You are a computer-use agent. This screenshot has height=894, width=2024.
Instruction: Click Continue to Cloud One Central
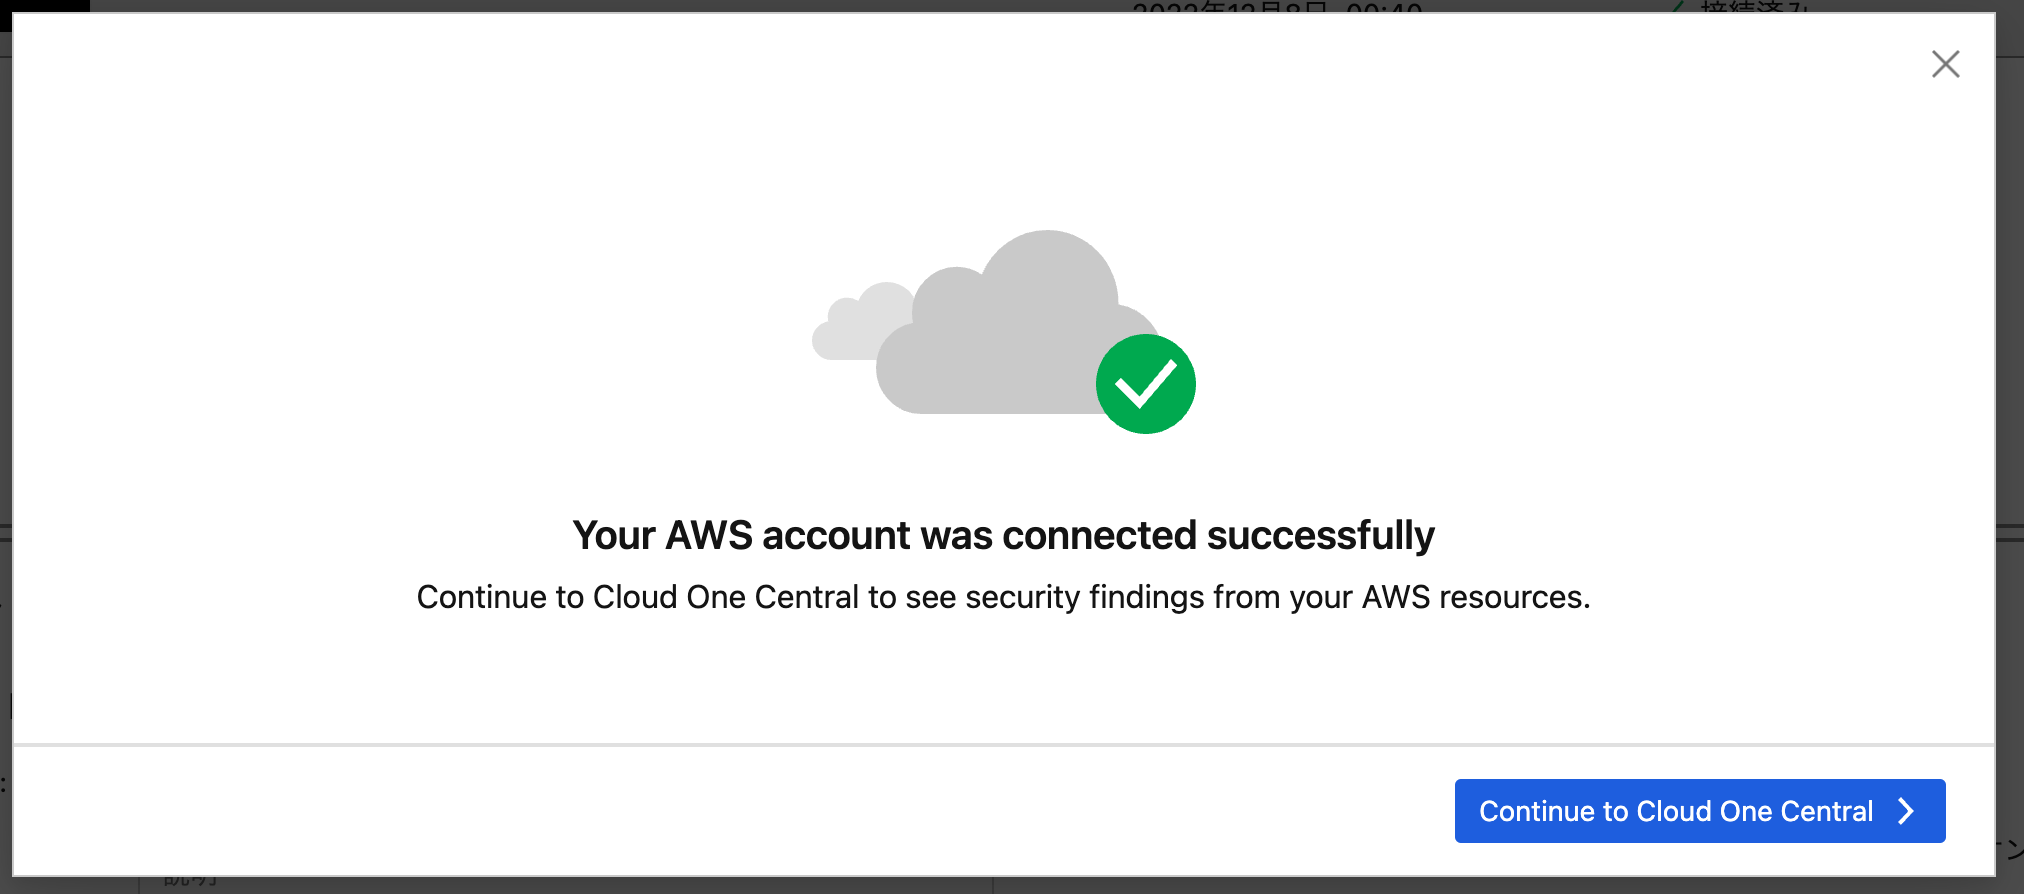(x=1700, y=811)
